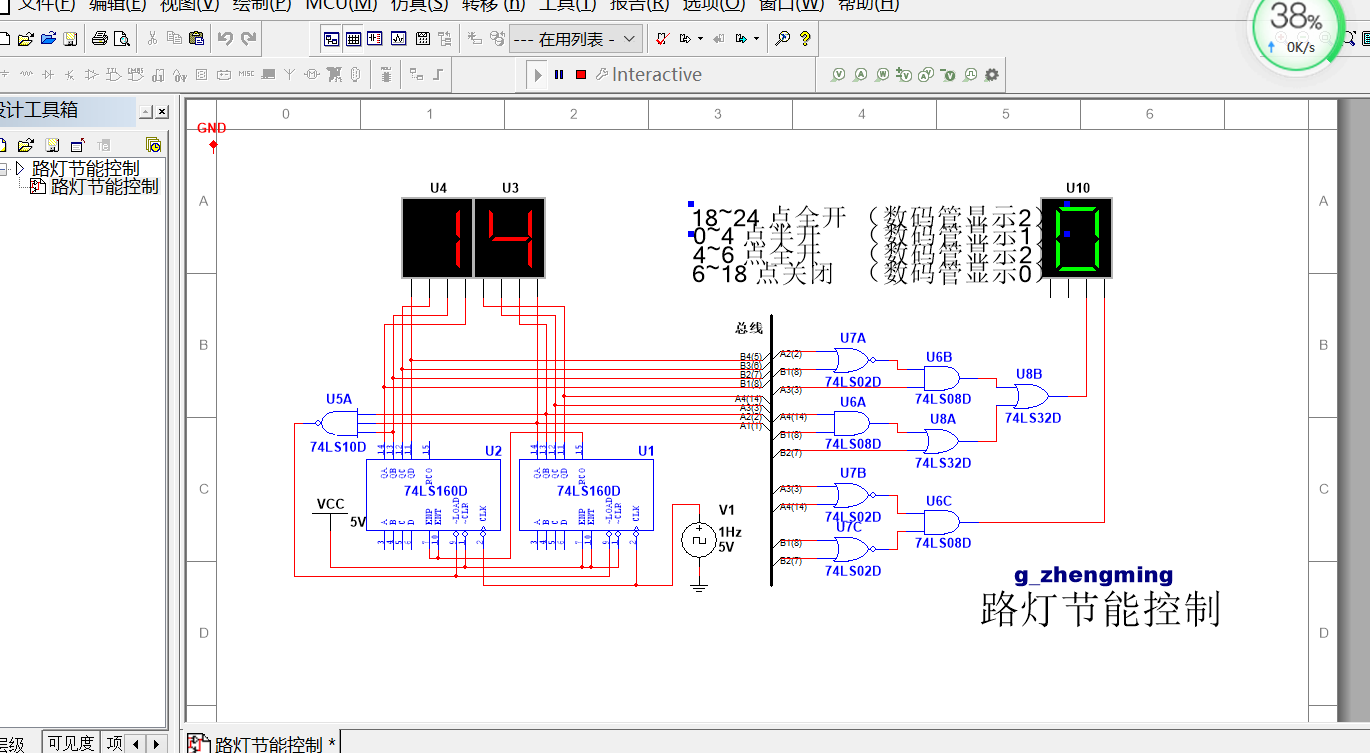Screen dimensions: 1370x753
Task: Place a power probe (W)
Action: coord(883,75)
